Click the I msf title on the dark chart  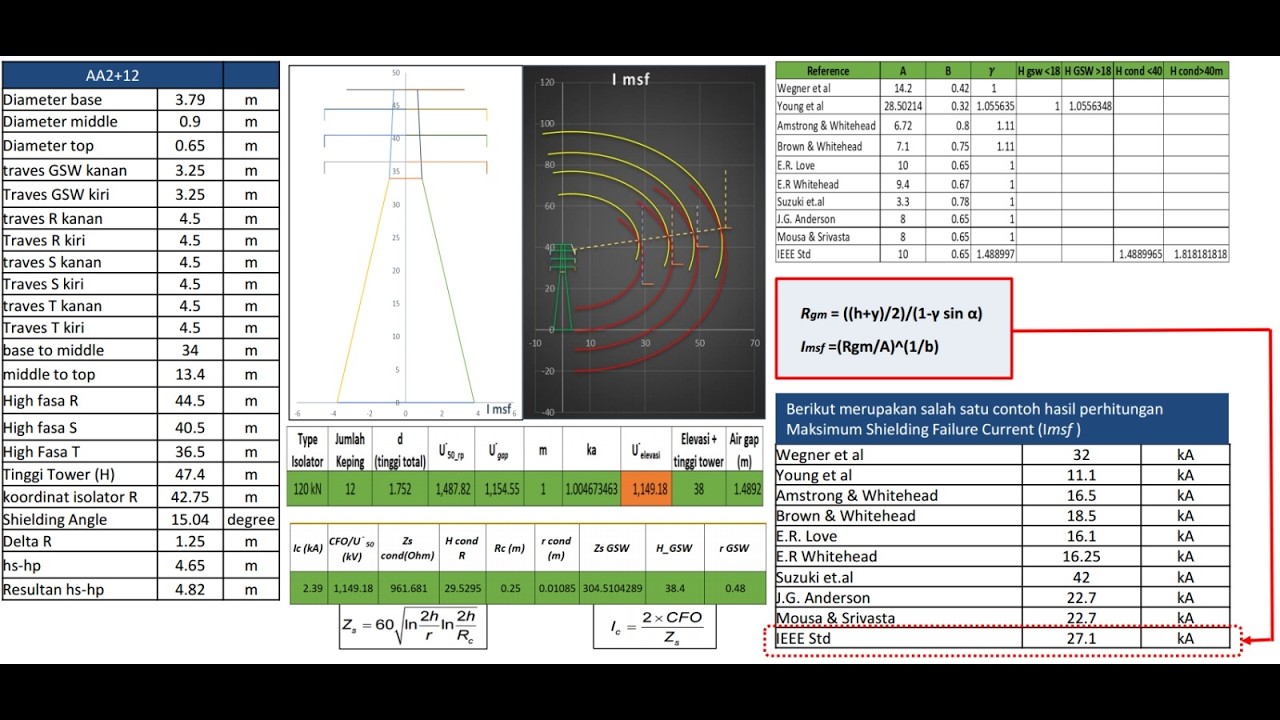tap(631, 79)
